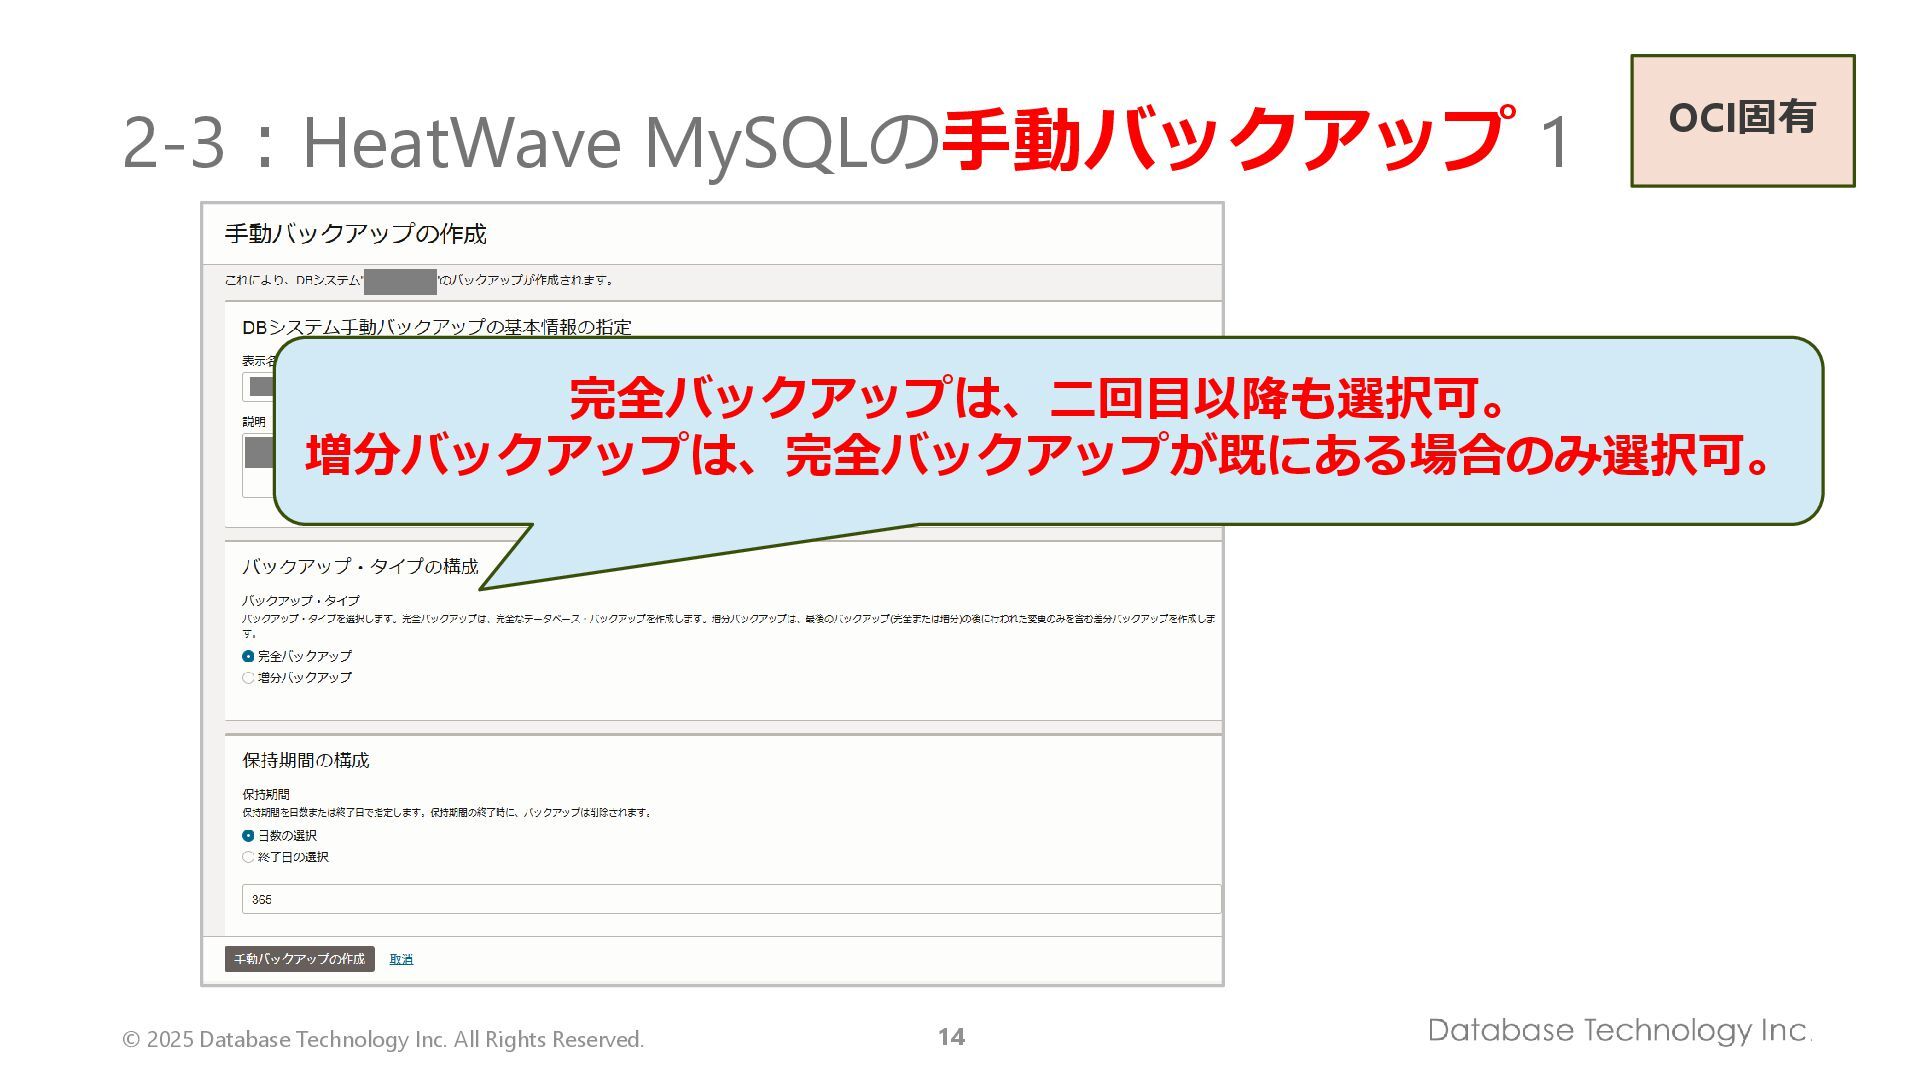Click the 手動バックアップの作成 button
Image resolution: width=1920 pixels, height=1080 pixels.
click(x=300, y=959)
